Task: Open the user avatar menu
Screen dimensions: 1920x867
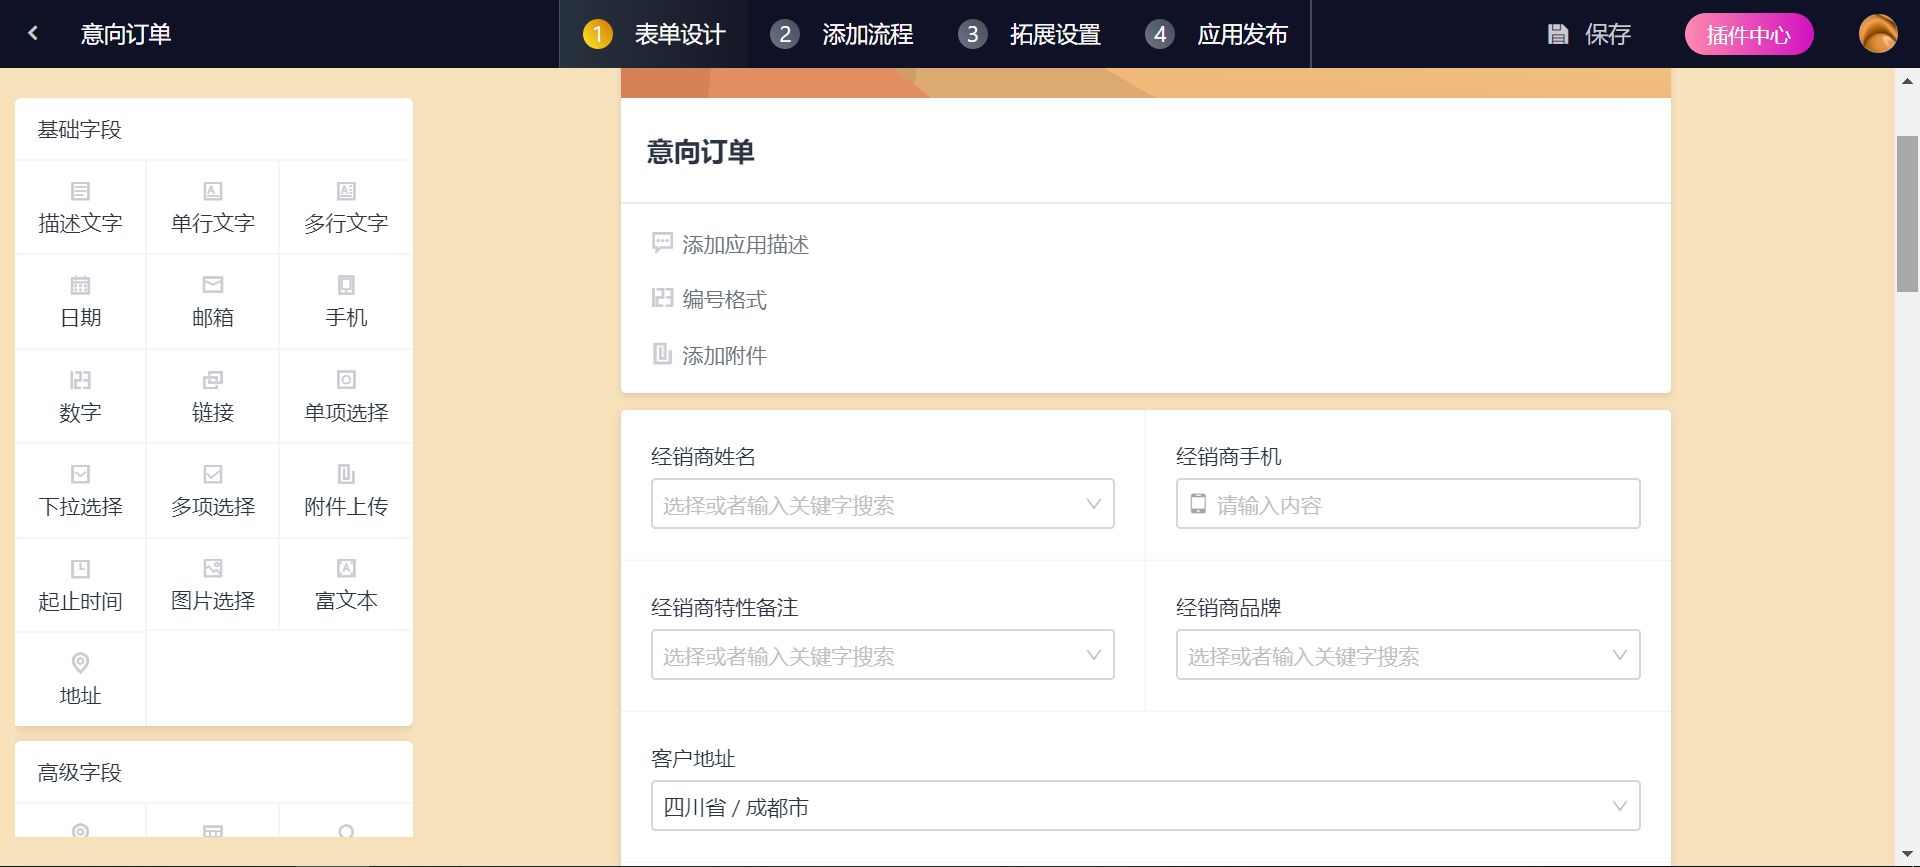Action: coord(1878,34)
